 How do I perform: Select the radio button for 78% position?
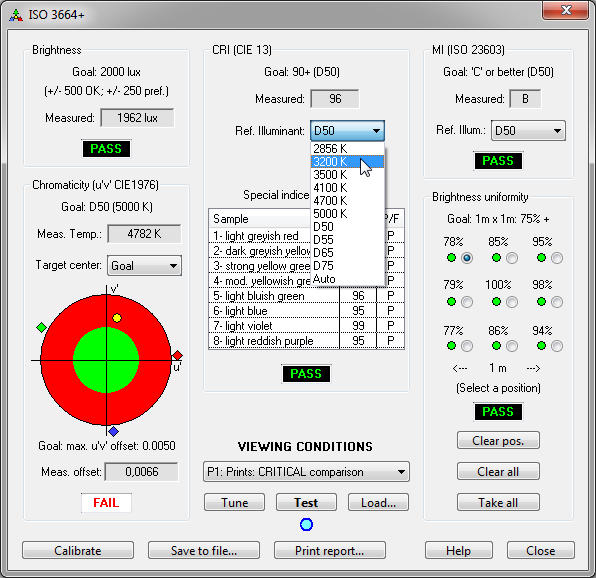(467, 258)
